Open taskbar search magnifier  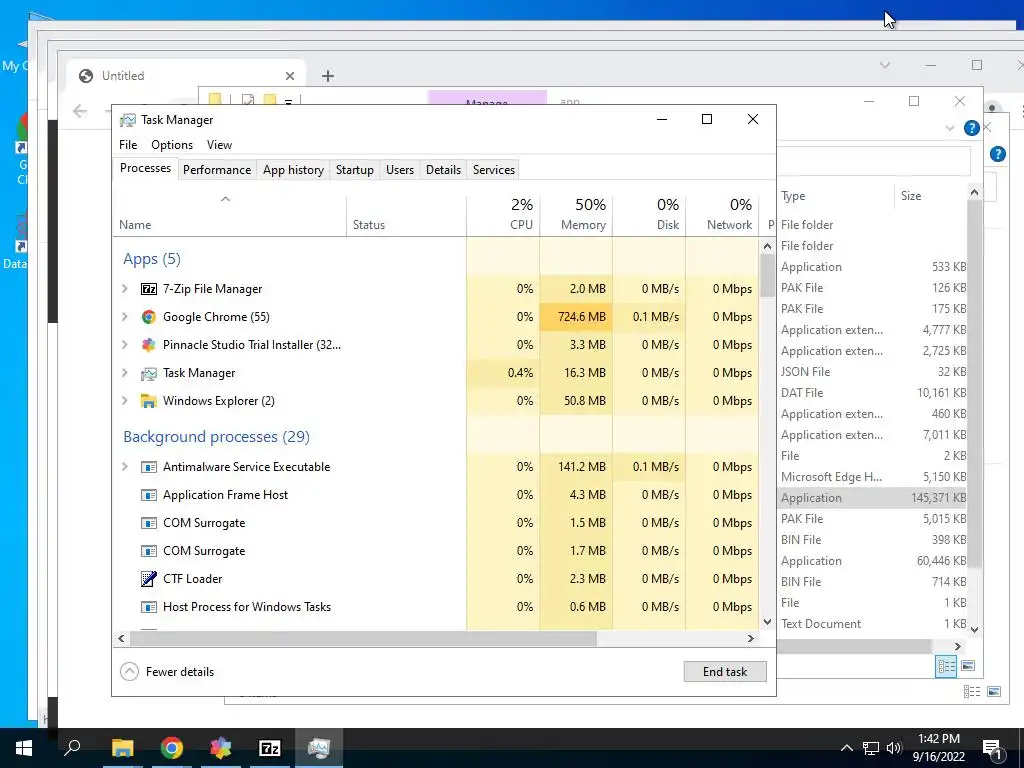(72, 747)
